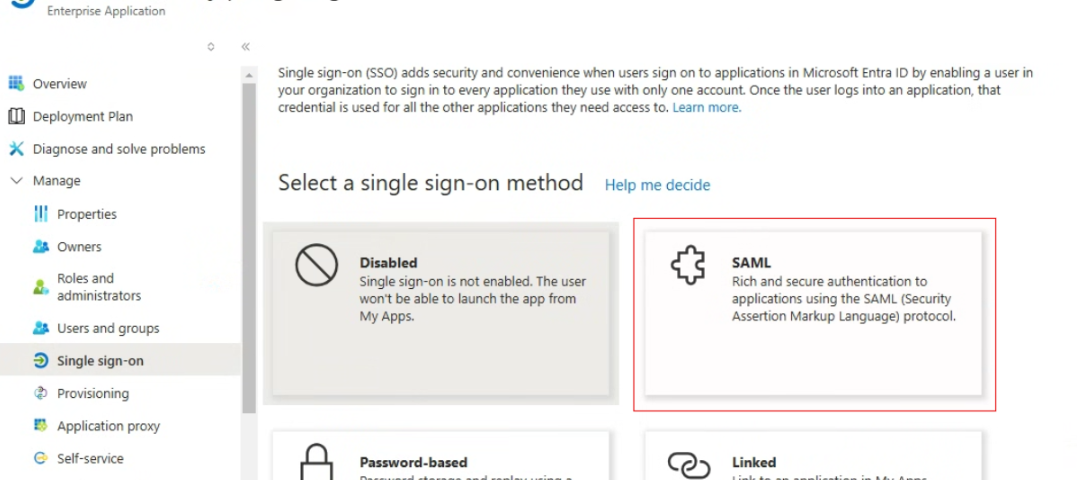Select the Password-based sign-on card
The image size is (1077, 480).
click(x=441, y=455)
